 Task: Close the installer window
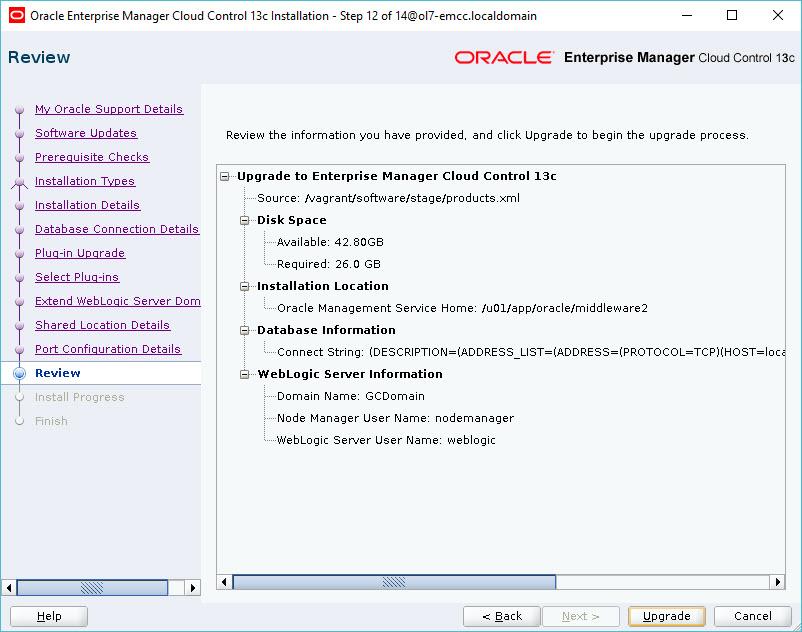777,15
